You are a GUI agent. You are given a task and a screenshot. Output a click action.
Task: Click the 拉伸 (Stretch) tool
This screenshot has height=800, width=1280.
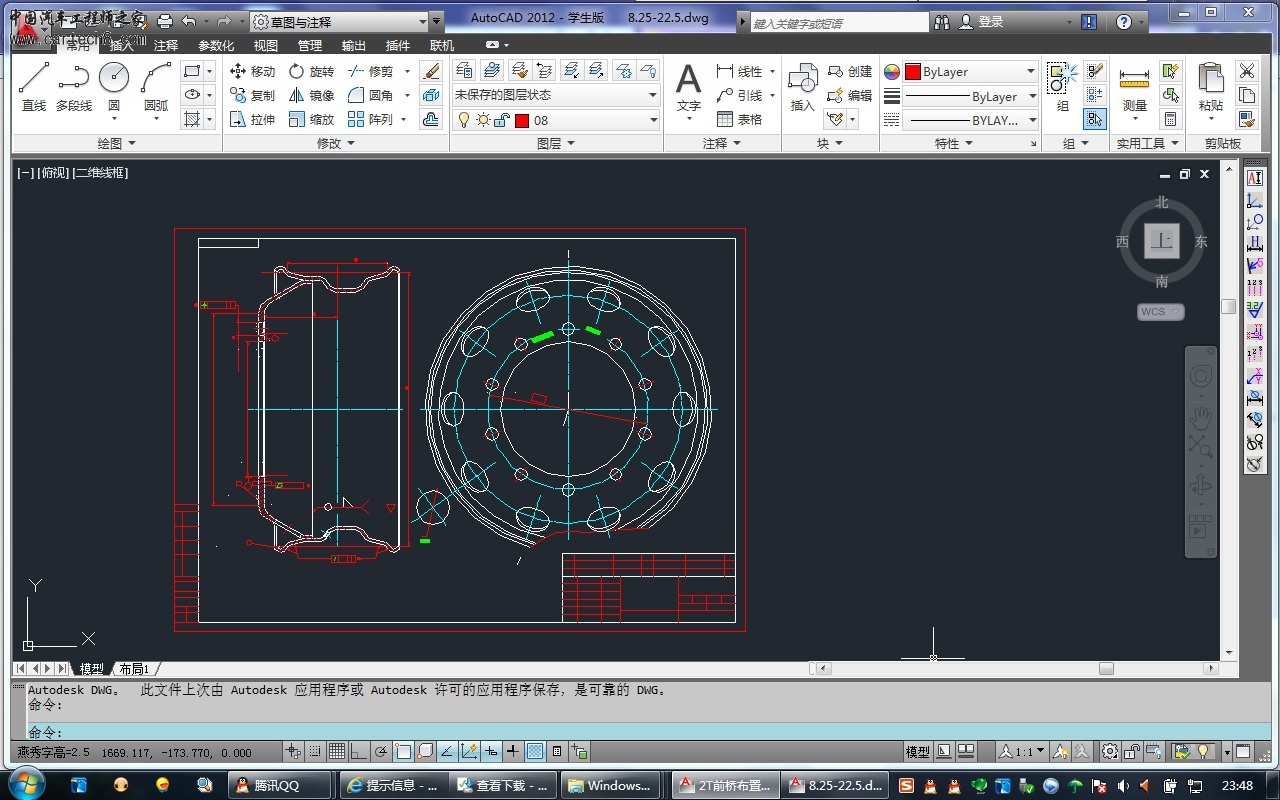tap(252, 119)
